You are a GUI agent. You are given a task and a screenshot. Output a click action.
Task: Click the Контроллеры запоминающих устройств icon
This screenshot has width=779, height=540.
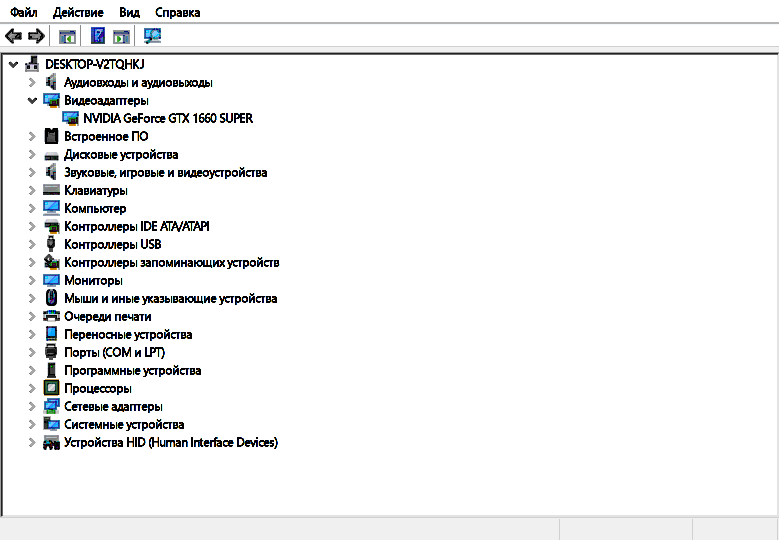pyautogui.click(x=52, y=262)
